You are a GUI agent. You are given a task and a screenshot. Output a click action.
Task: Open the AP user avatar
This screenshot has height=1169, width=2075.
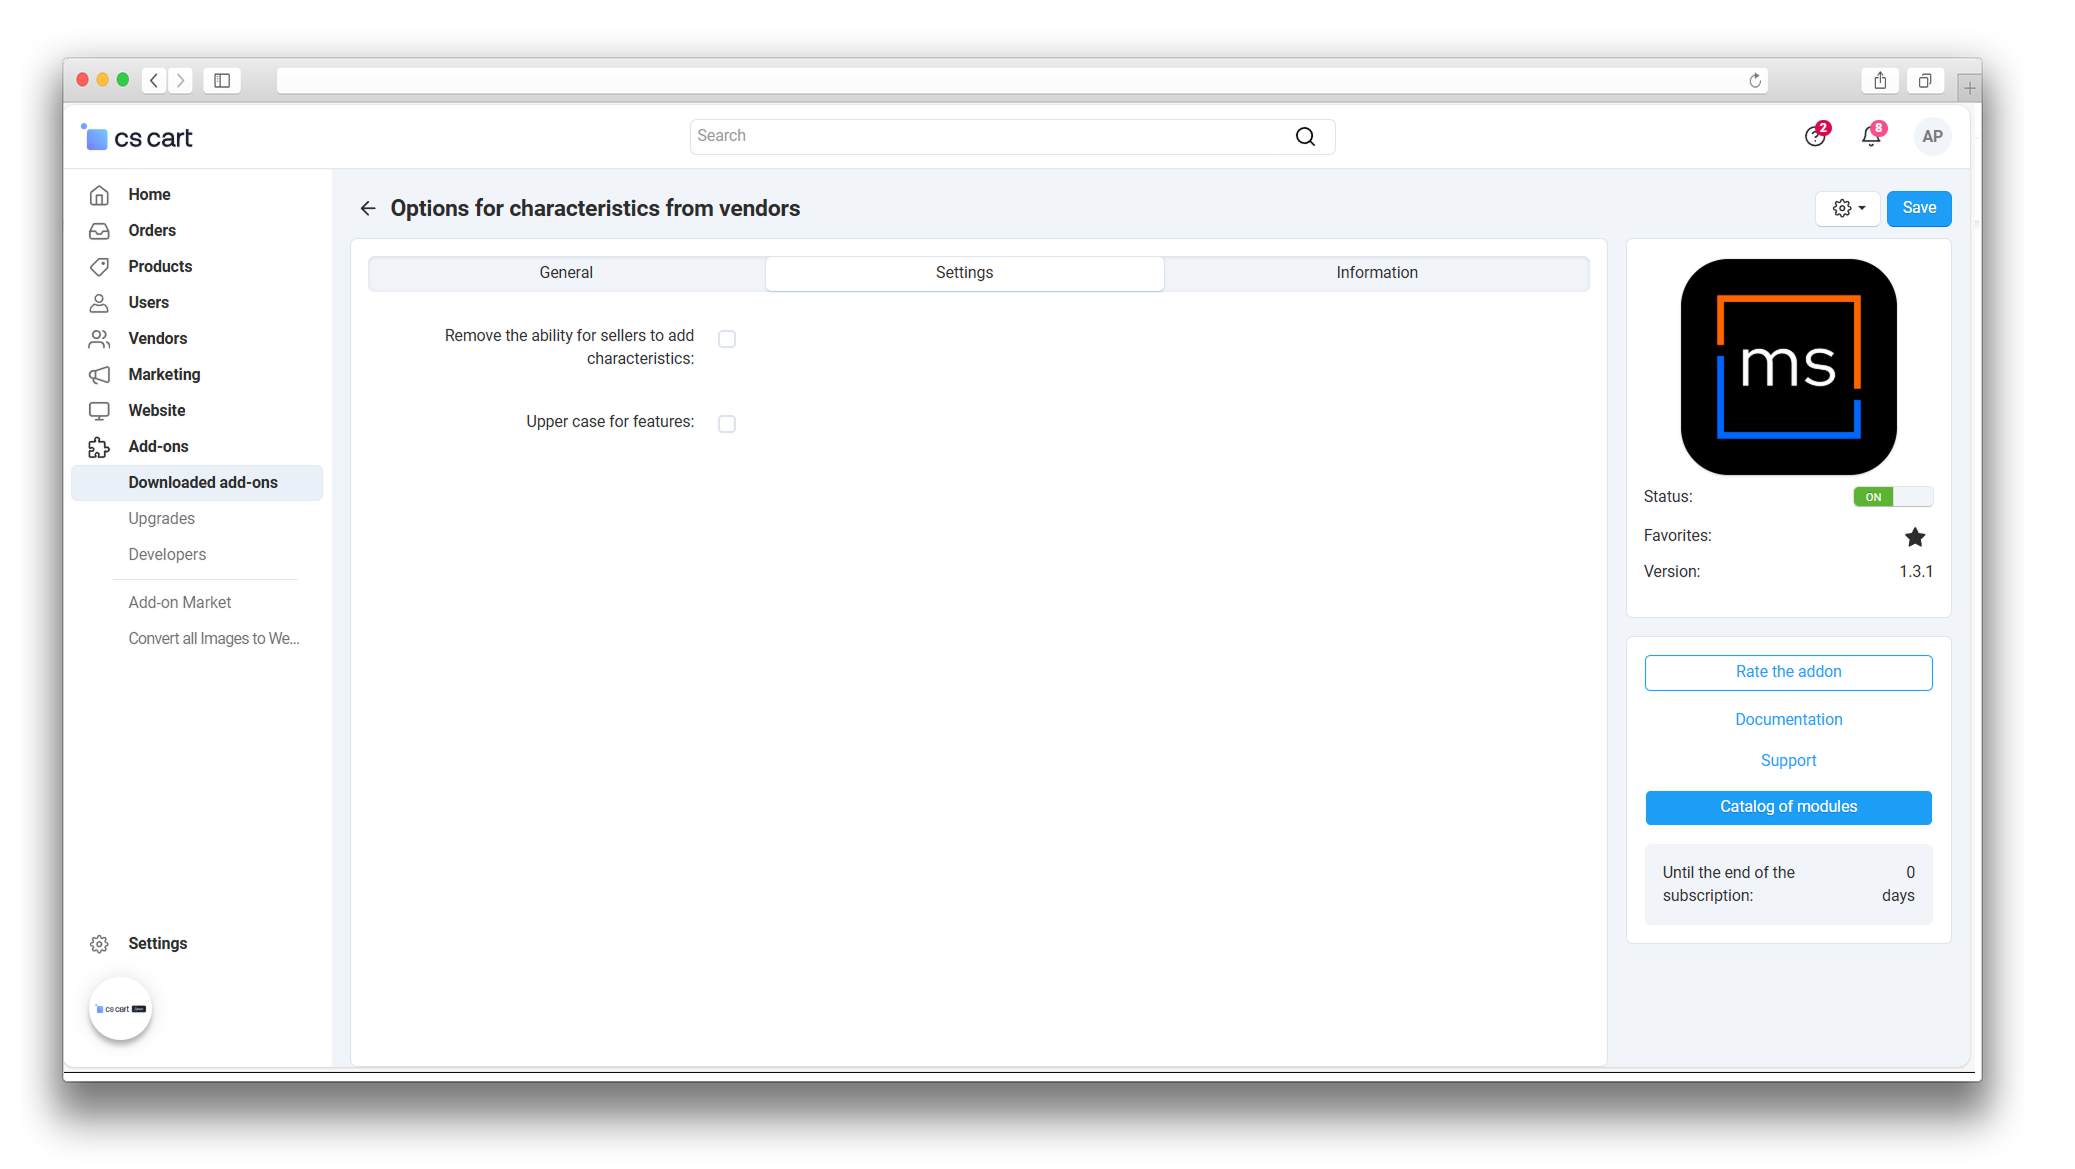[x=1931, y=137]
